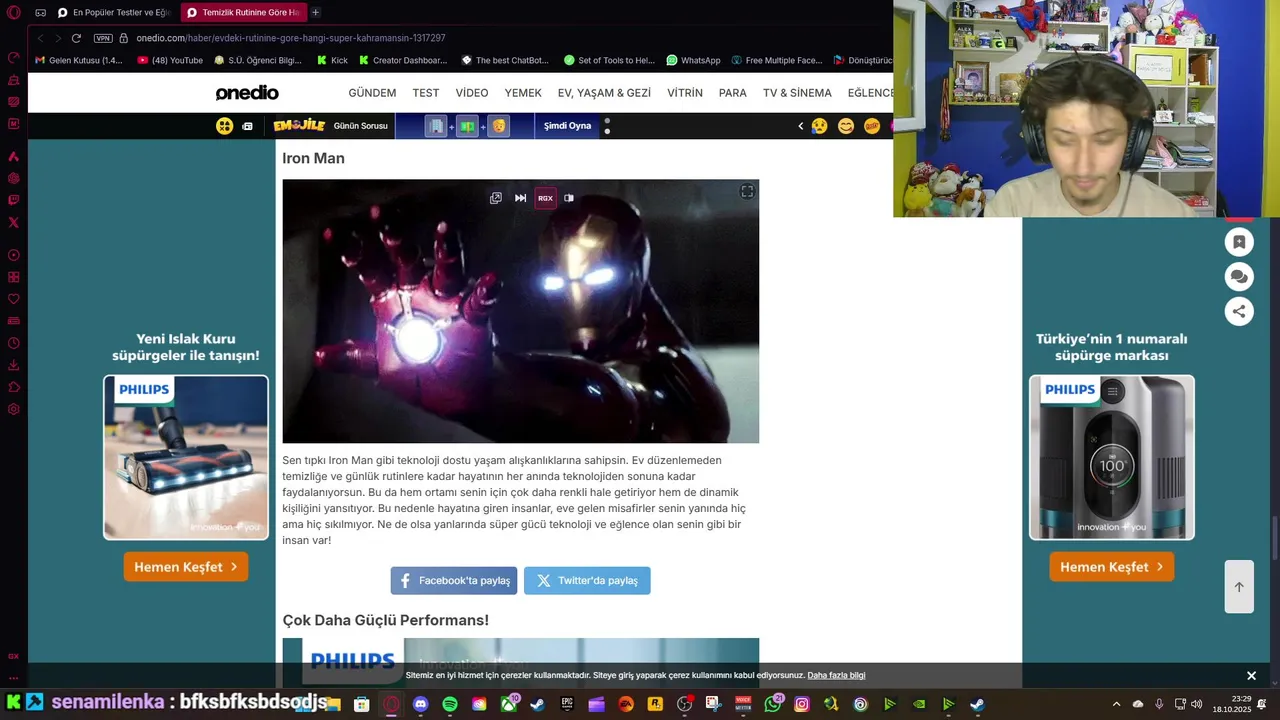Open the Kick bookmark
The height and width of the screenshot is (720, 1280).
(x=332, y=60)
